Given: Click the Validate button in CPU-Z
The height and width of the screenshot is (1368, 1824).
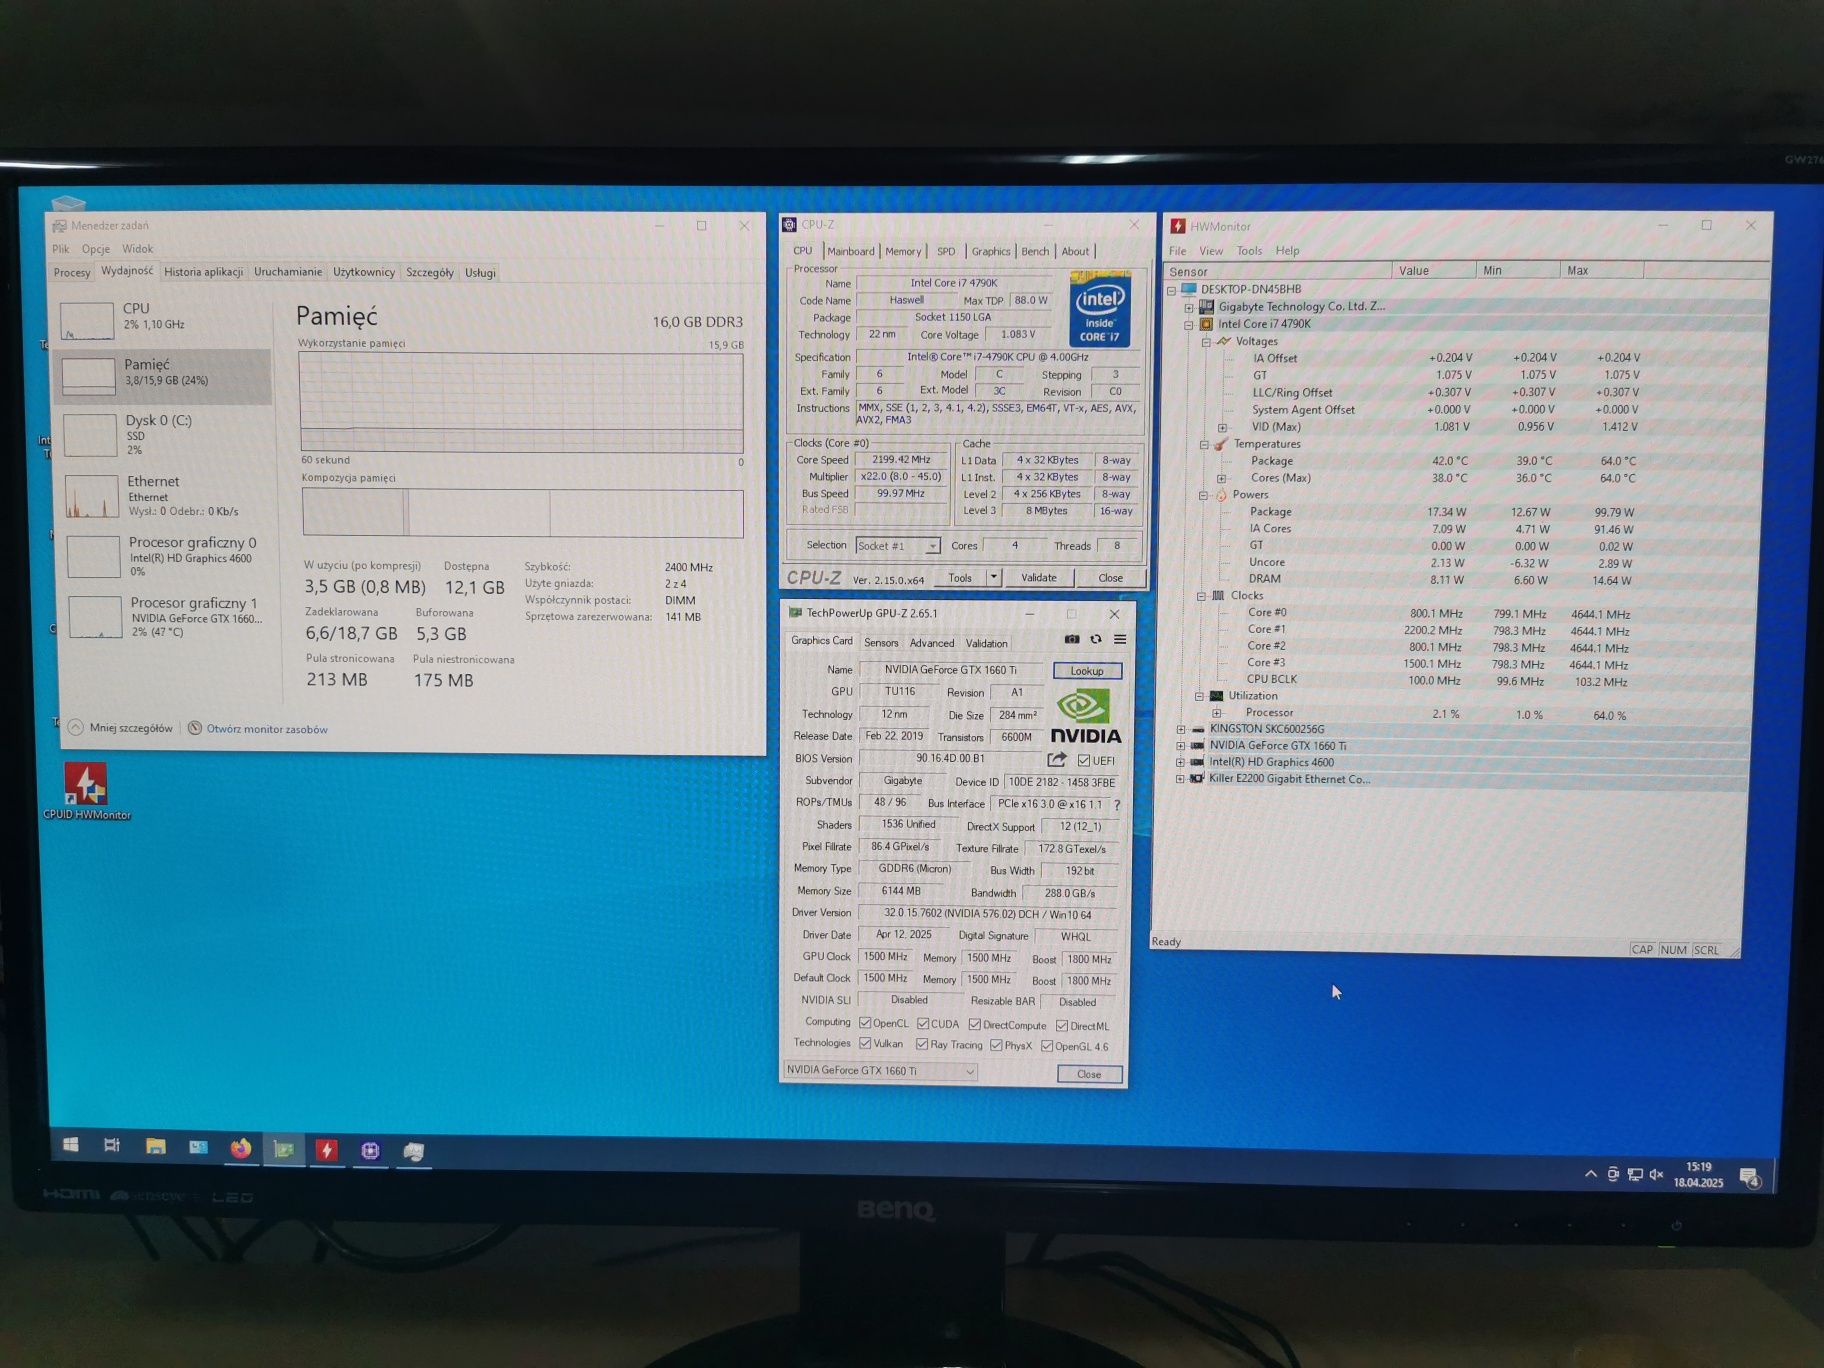Looking at the screenshot, I should pyautogui.click(x=1039, y=577).
